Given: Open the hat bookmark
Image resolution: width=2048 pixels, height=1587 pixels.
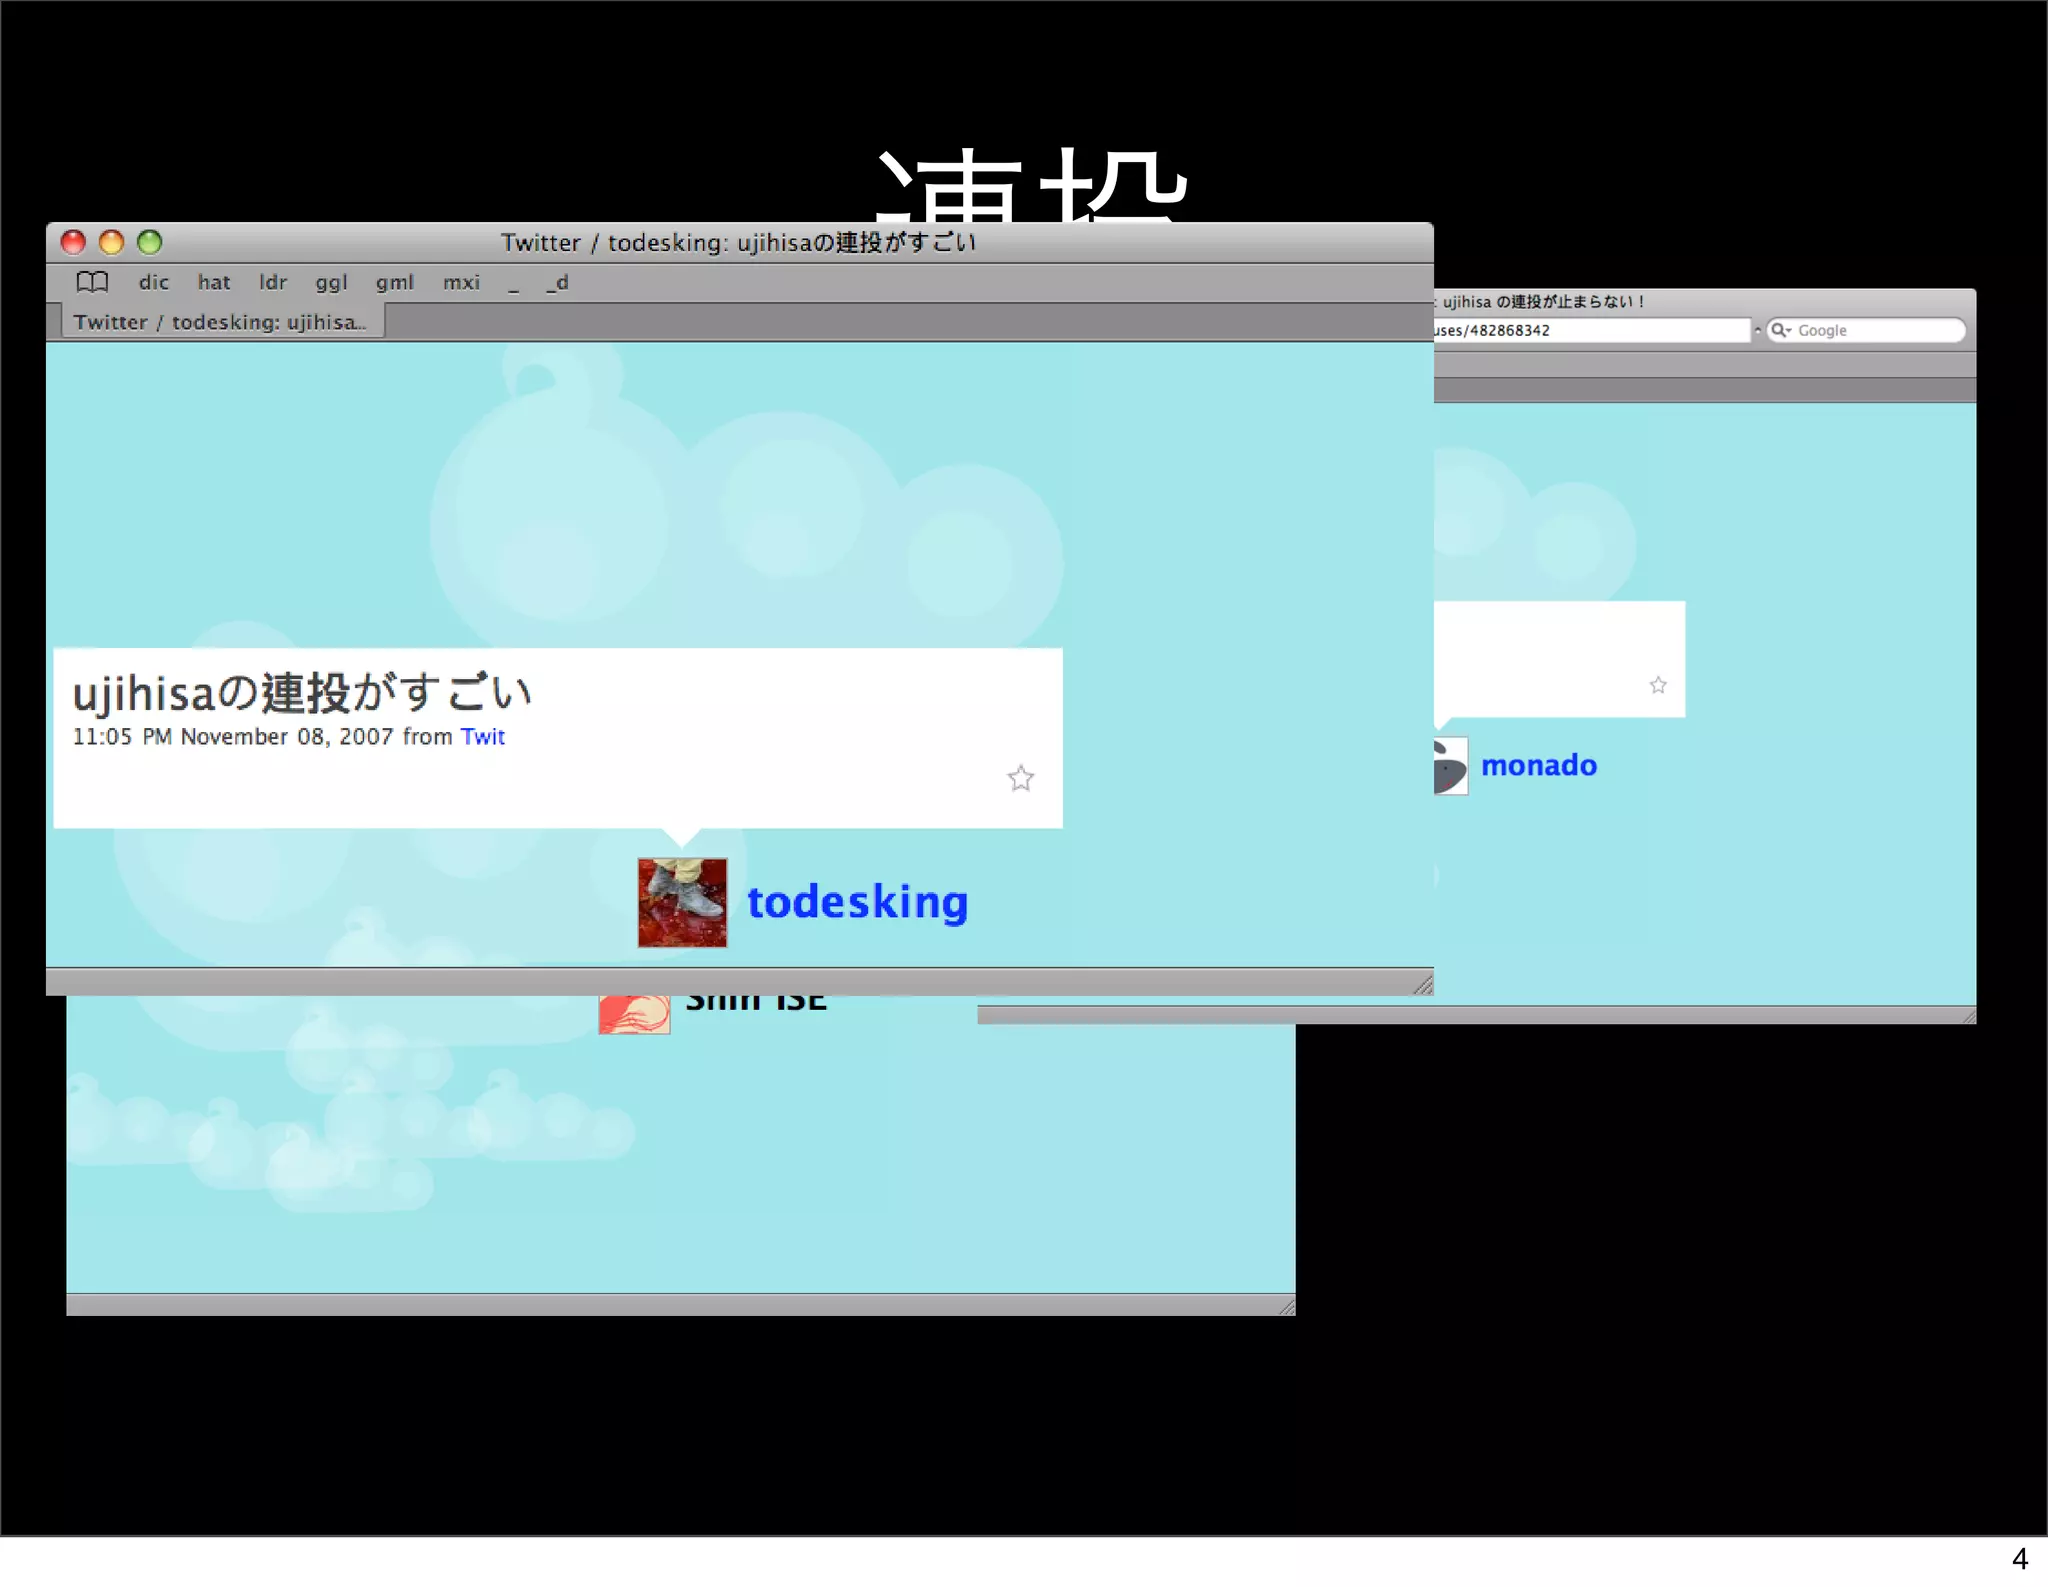Looking at the screenshot, I should [213, 283].
